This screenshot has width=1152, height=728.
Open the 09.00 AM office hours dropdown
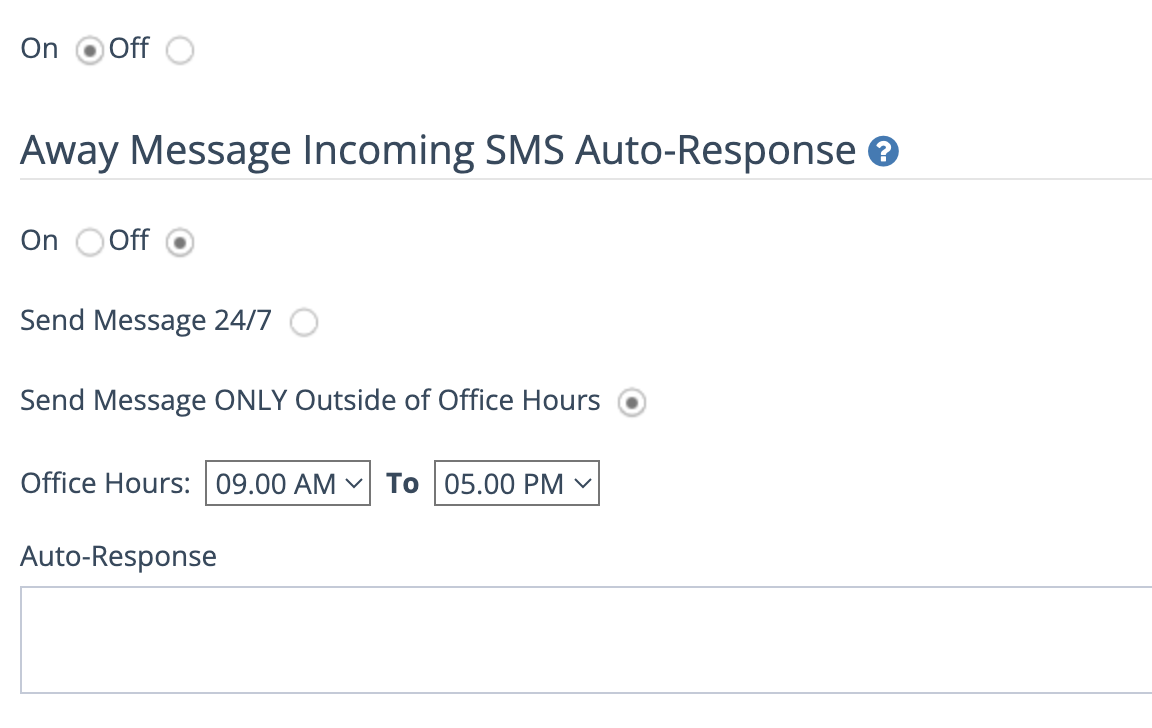pyautogui.click(x=288, y=483)
